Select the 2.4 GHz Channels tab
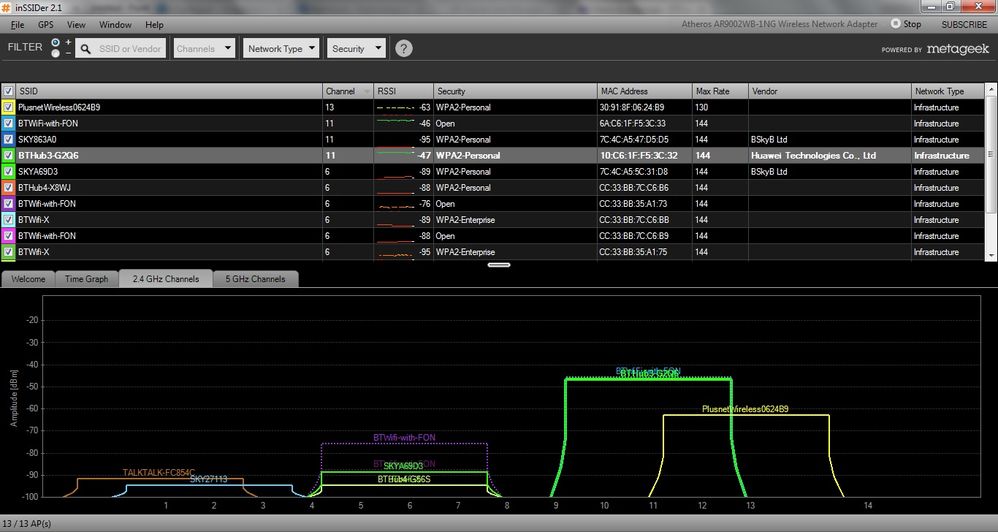The image size is (998, 532). click(x=165, y=279)
